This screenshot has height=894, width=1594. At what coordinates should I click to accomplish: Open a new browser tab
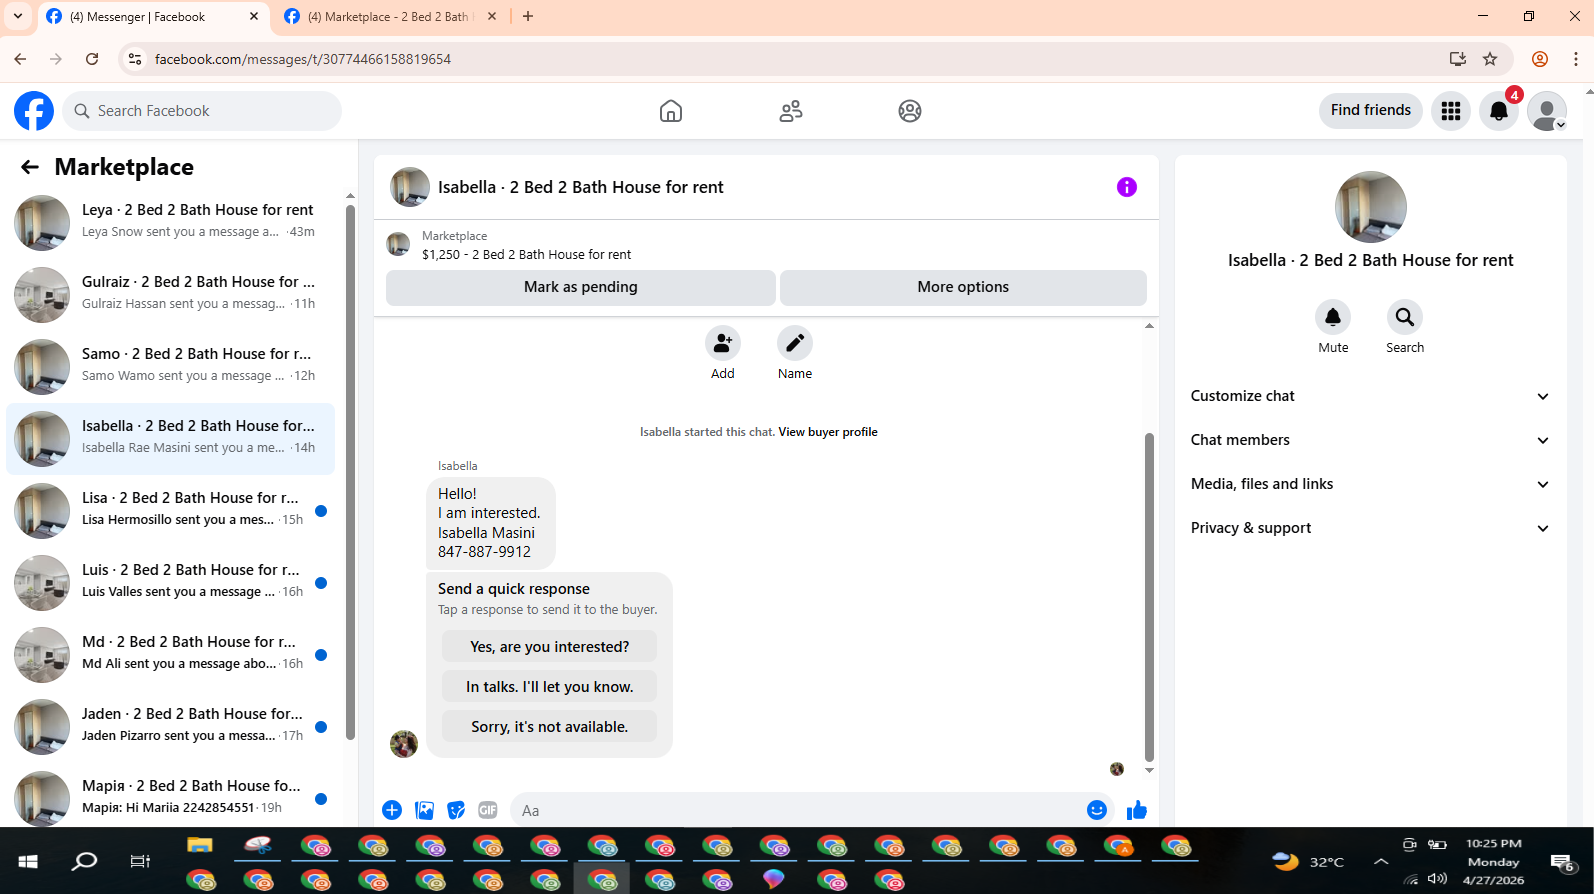click(528, 16)
